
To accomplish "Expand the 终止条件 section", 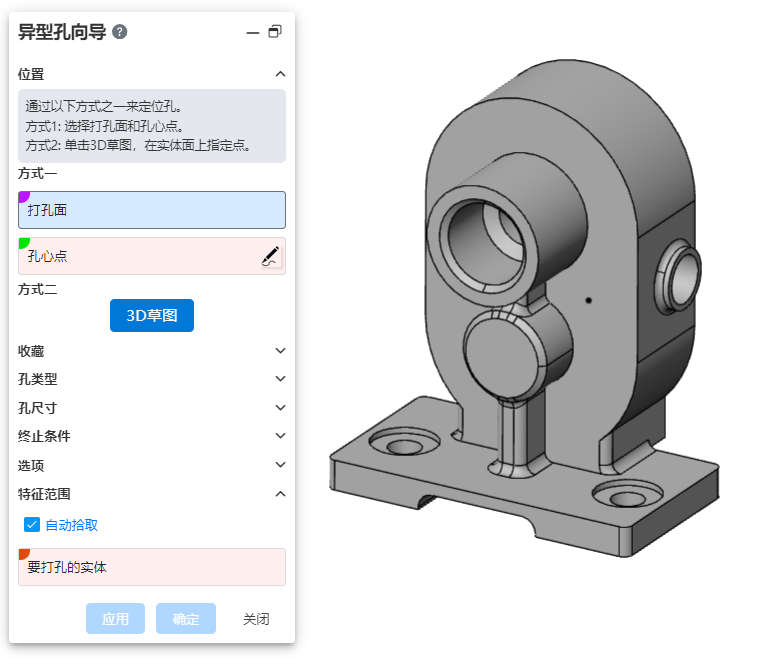I will [280, 436].
